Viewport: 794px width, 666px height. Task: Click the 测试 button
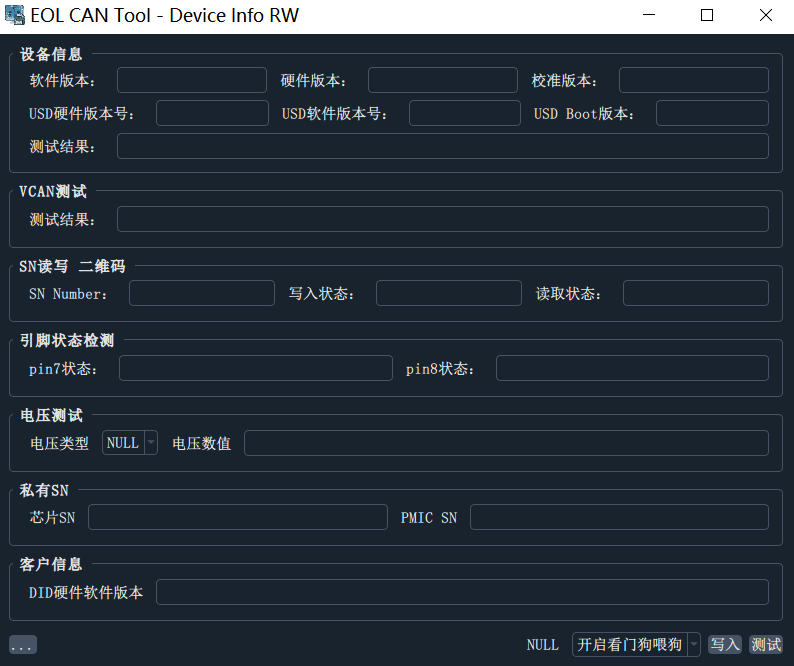tap(766, 645)
